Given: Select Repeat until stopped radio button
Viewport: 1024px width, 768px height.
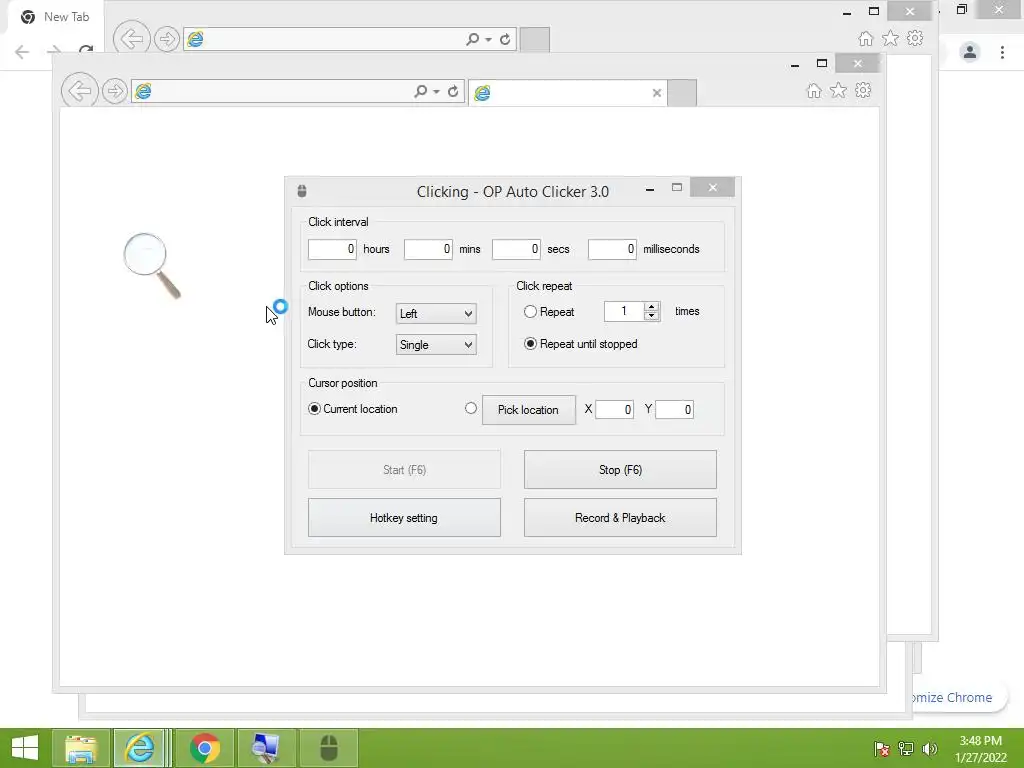Looking at the screenshot, I should pyautogui.click(x=530, y=344).
